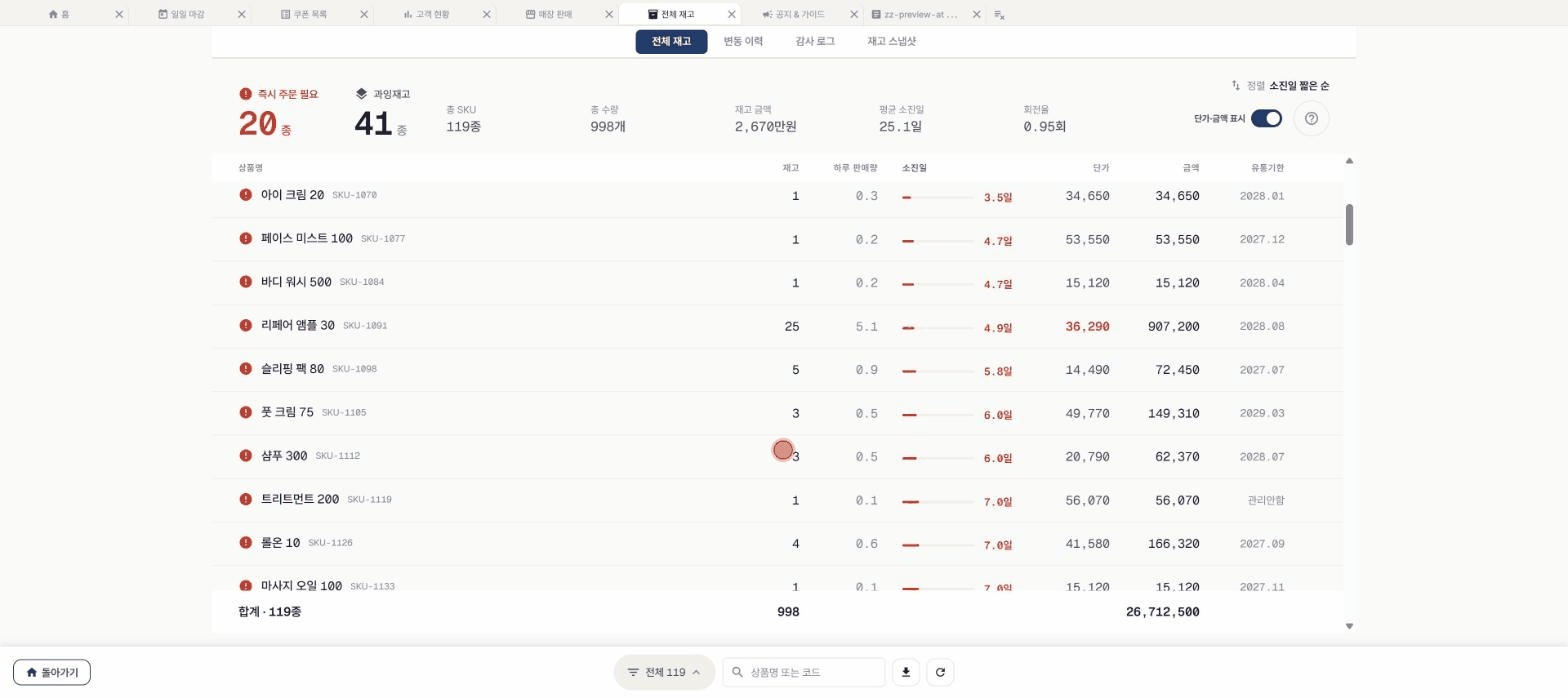This screenshot has height=698, width=1568.
Task: Open the 매장 판매 tab
Action: click(549, 14)
